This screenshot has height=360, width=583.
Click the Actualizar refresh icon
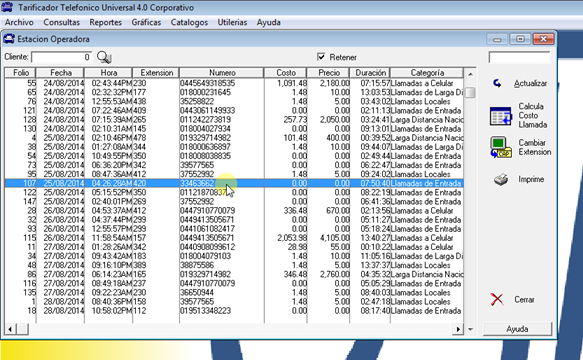click(x=497, y=83)
